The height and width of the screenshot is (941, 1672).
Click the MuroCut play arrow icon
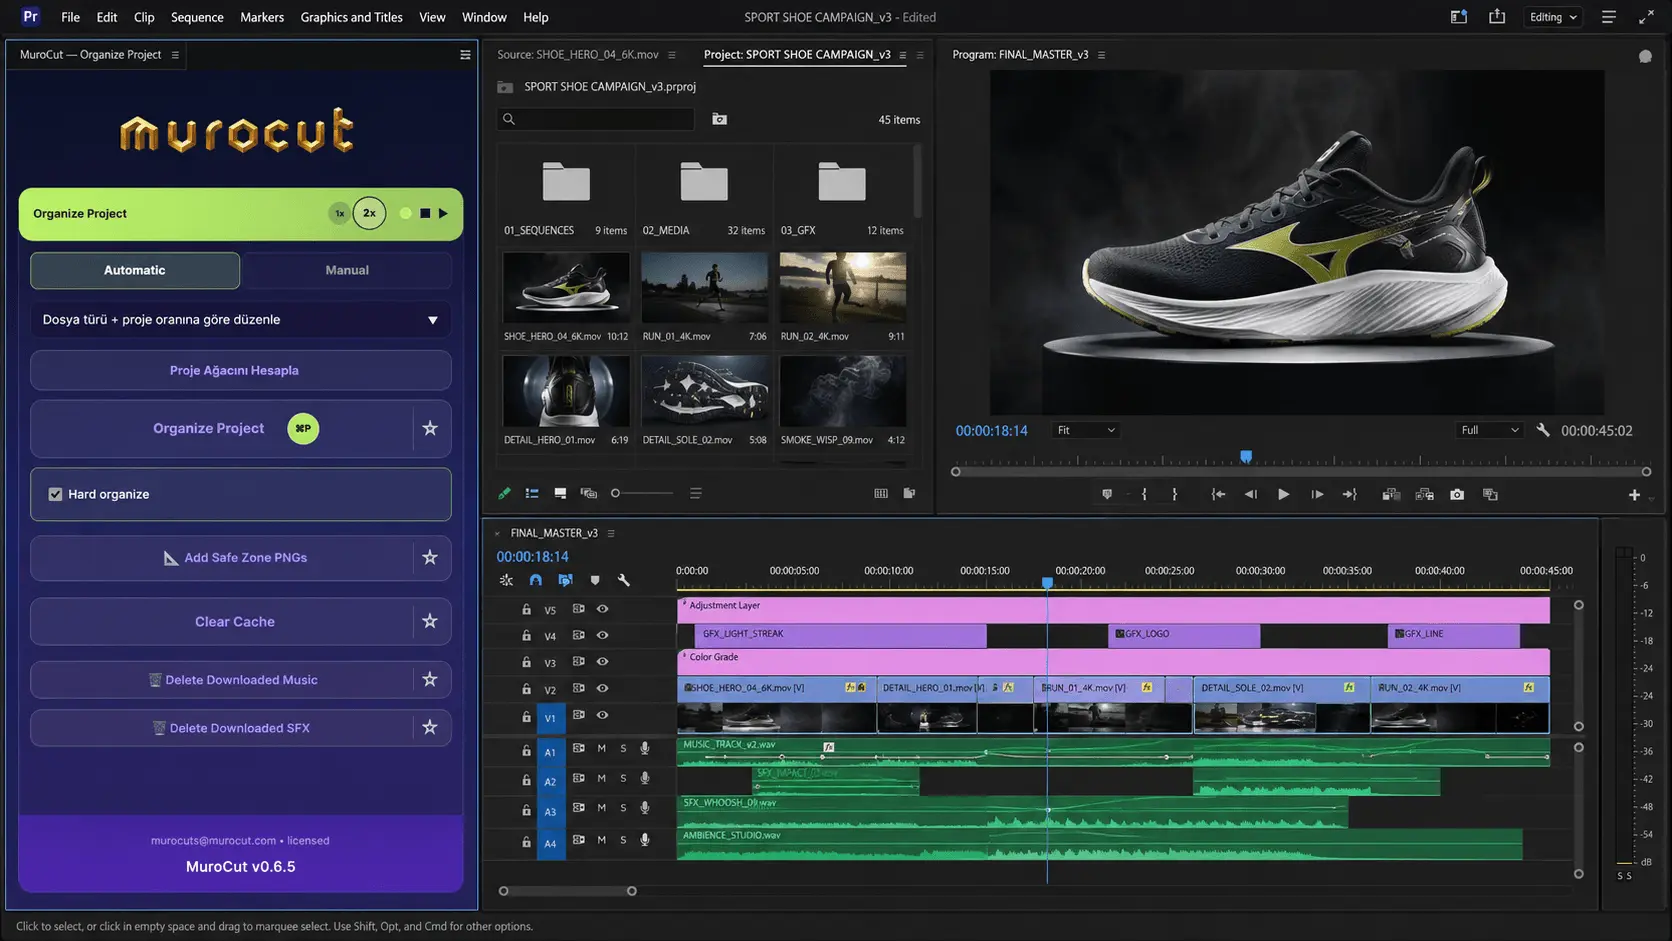[x=443, y=213]
